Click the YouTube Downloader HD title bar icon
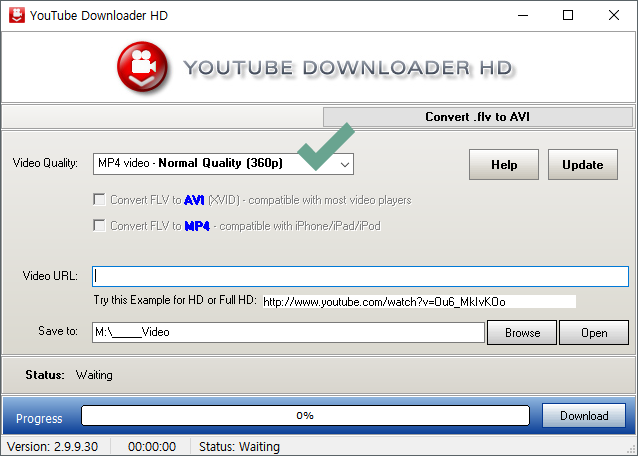The image size is (638, 456). pos(17,15)
